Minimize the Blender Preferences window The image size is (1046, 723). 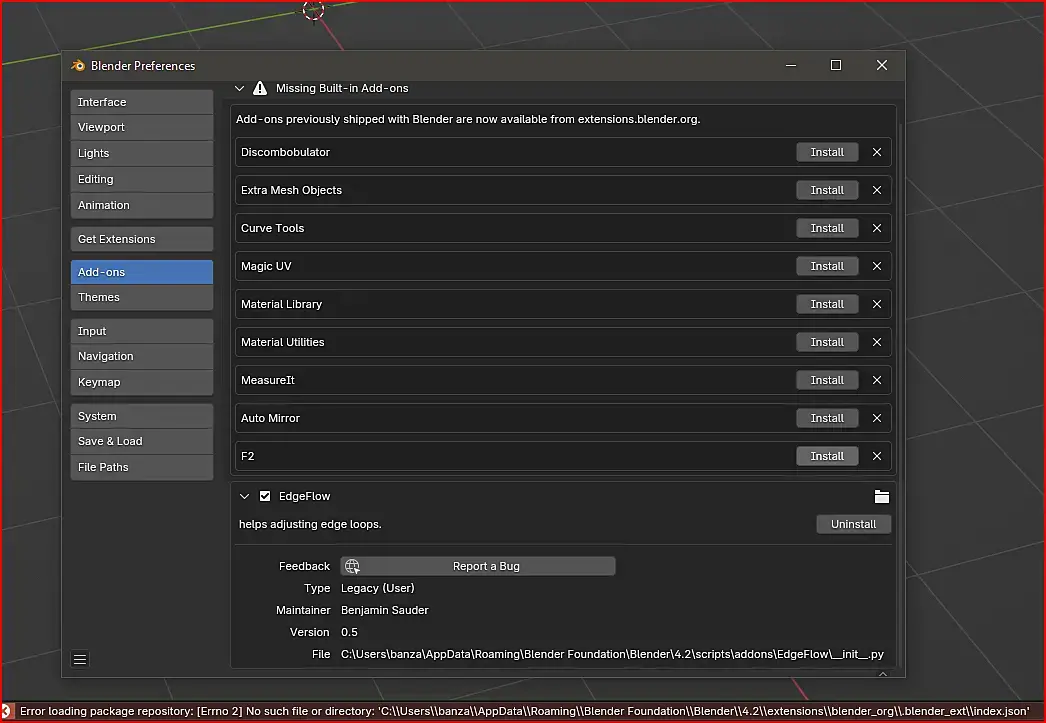(x=791, y=65)
